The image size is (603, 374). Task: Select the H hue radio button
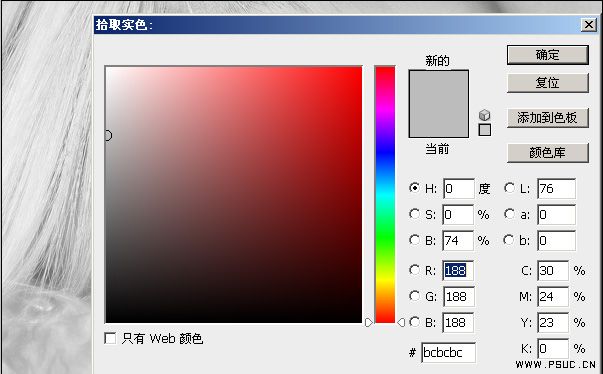(x=414, y=188)
